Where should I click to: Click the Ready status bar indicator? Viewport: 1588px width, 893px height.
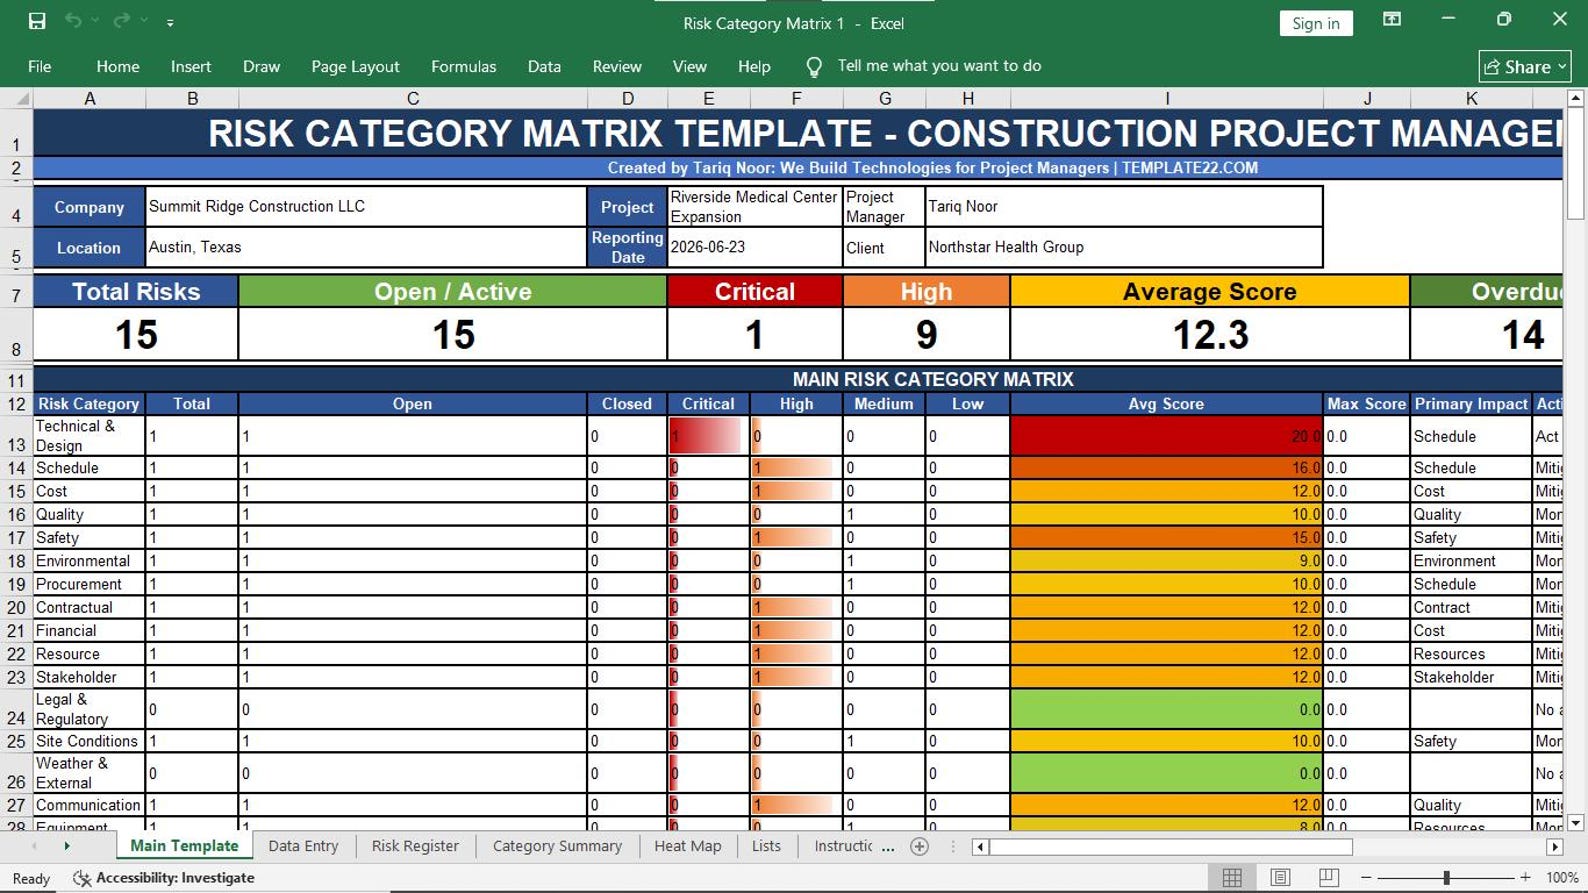31,878
